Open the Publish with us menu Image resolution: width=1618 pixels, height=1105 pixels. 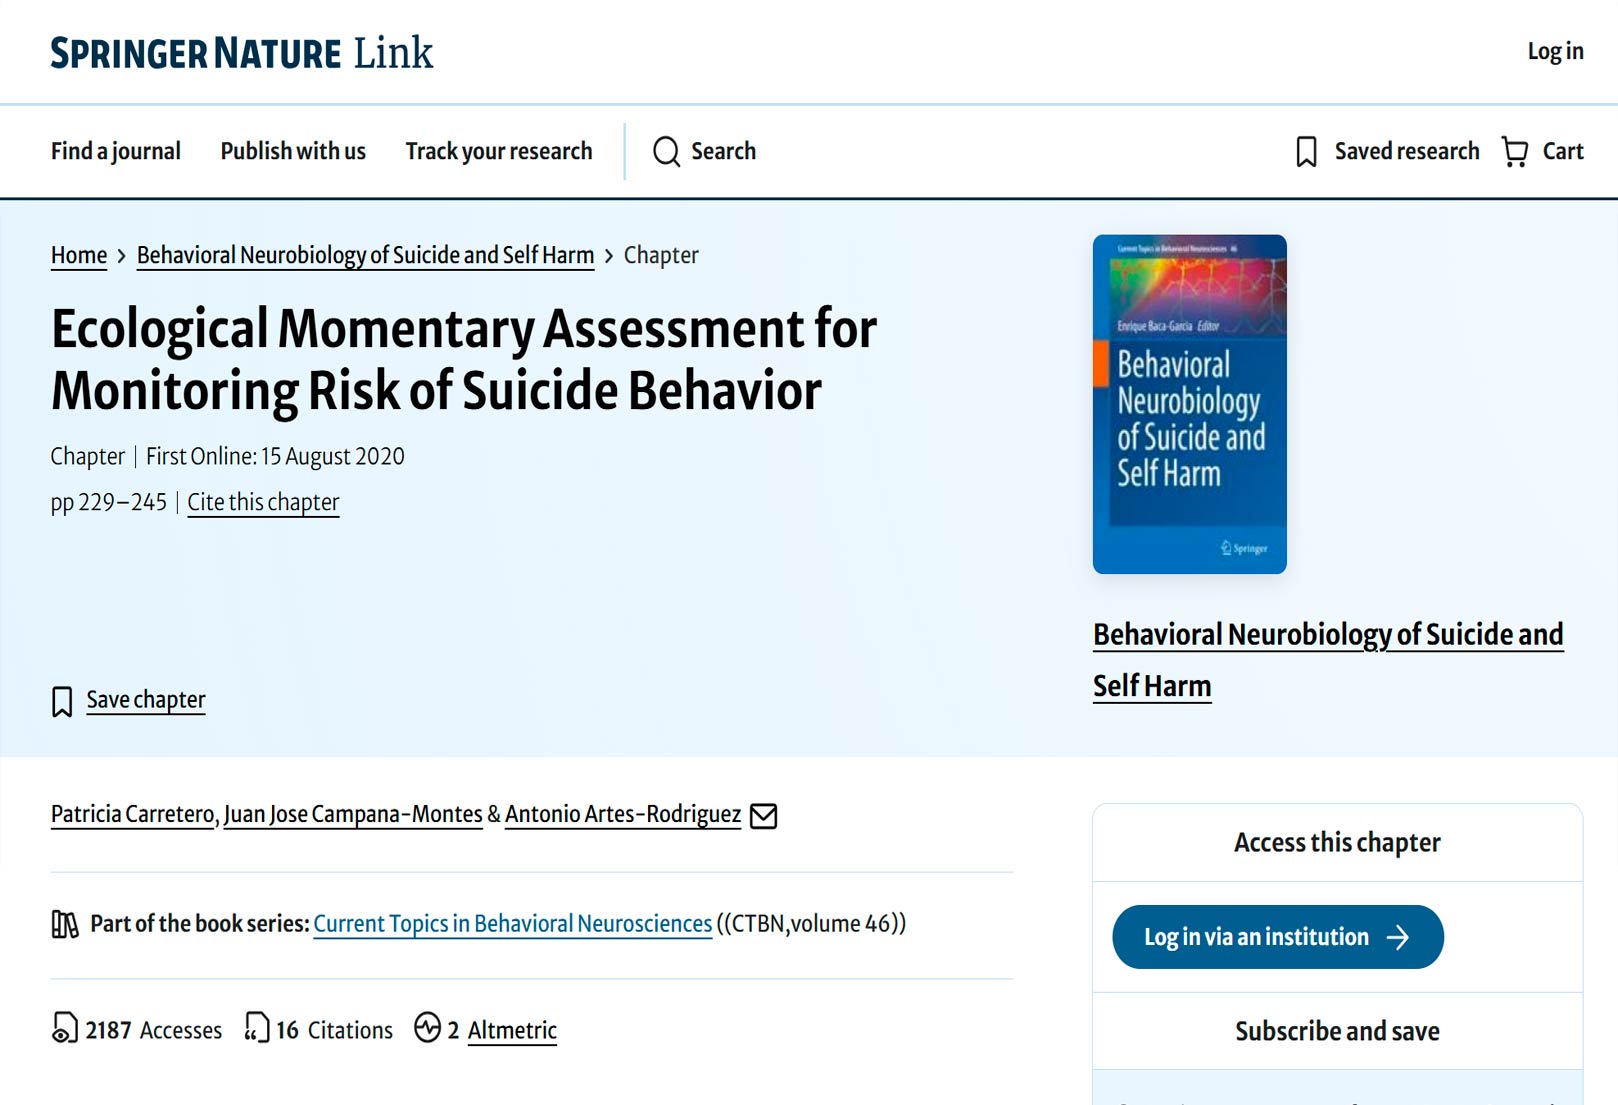click(293, 151)
